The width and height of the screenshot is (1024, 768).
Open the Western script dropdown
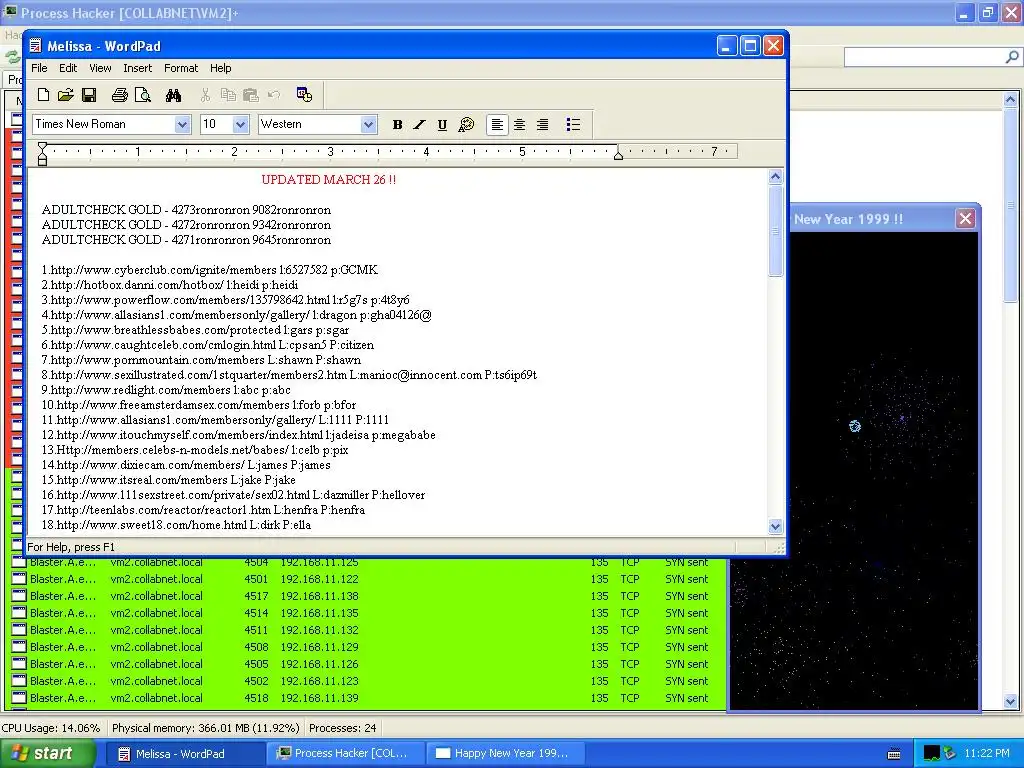[368, 124]
